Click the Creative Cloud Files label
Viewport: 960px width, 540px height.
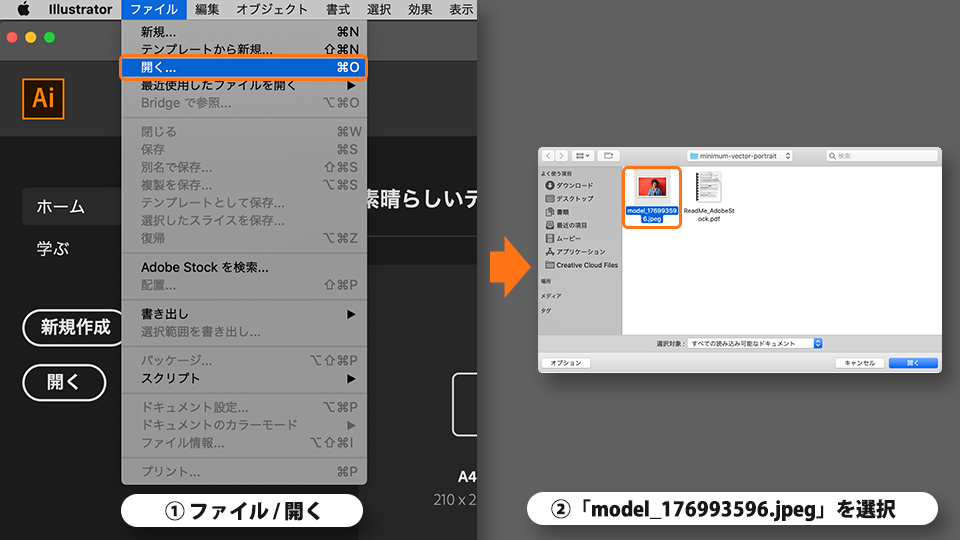587,265
